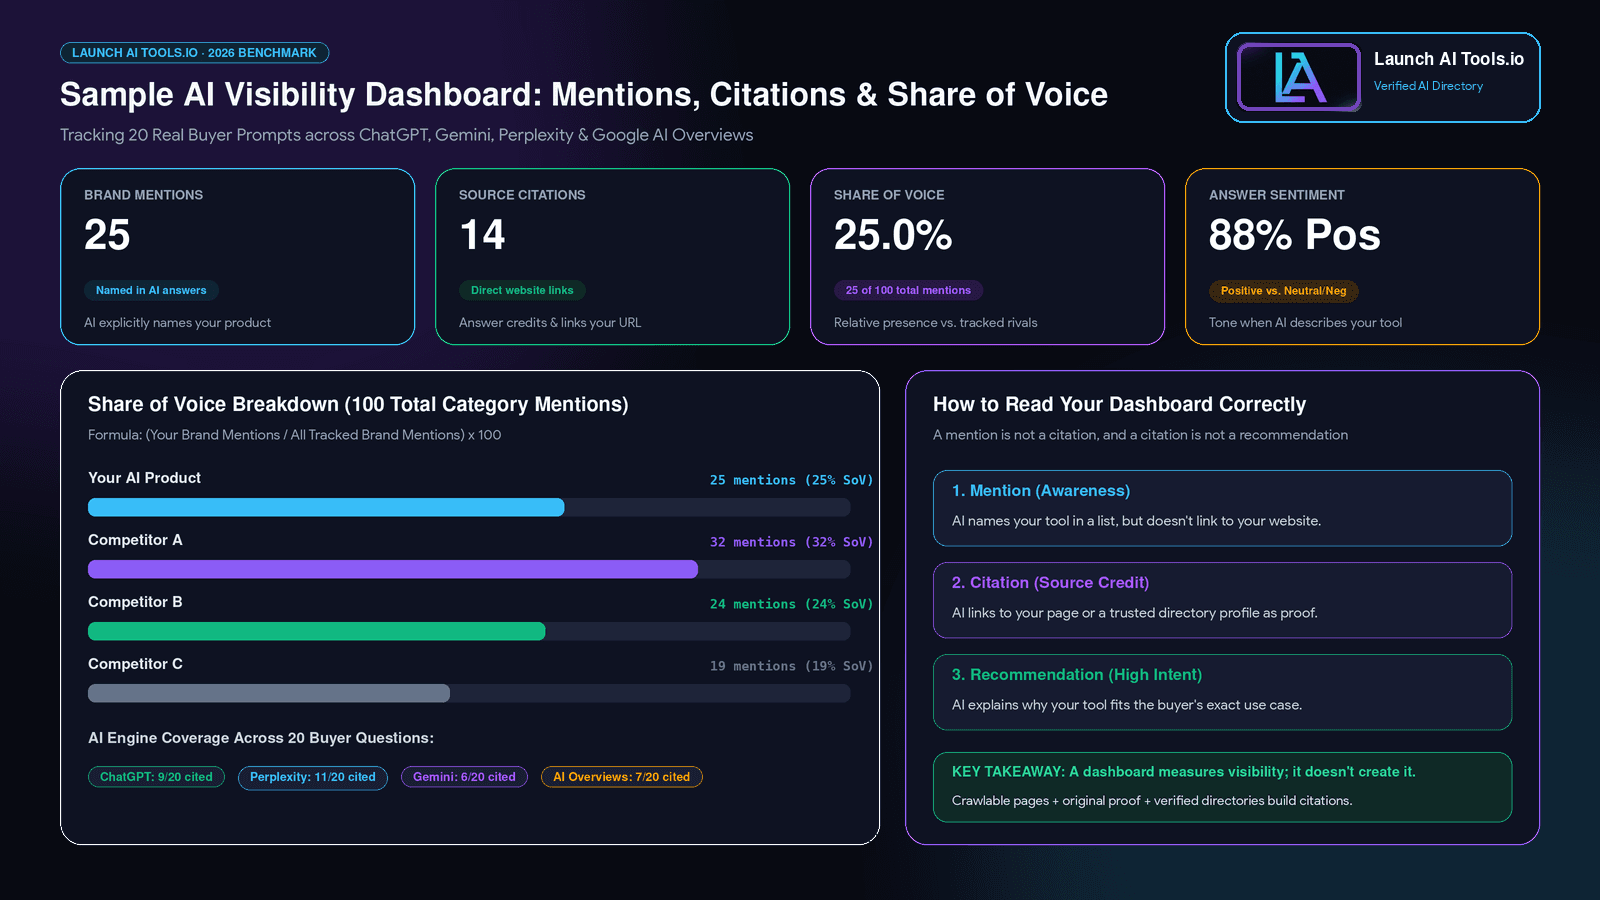The image size is (1600, 900).
Task: Click the 'Your AI Product' row label
Action: point(144,478)
